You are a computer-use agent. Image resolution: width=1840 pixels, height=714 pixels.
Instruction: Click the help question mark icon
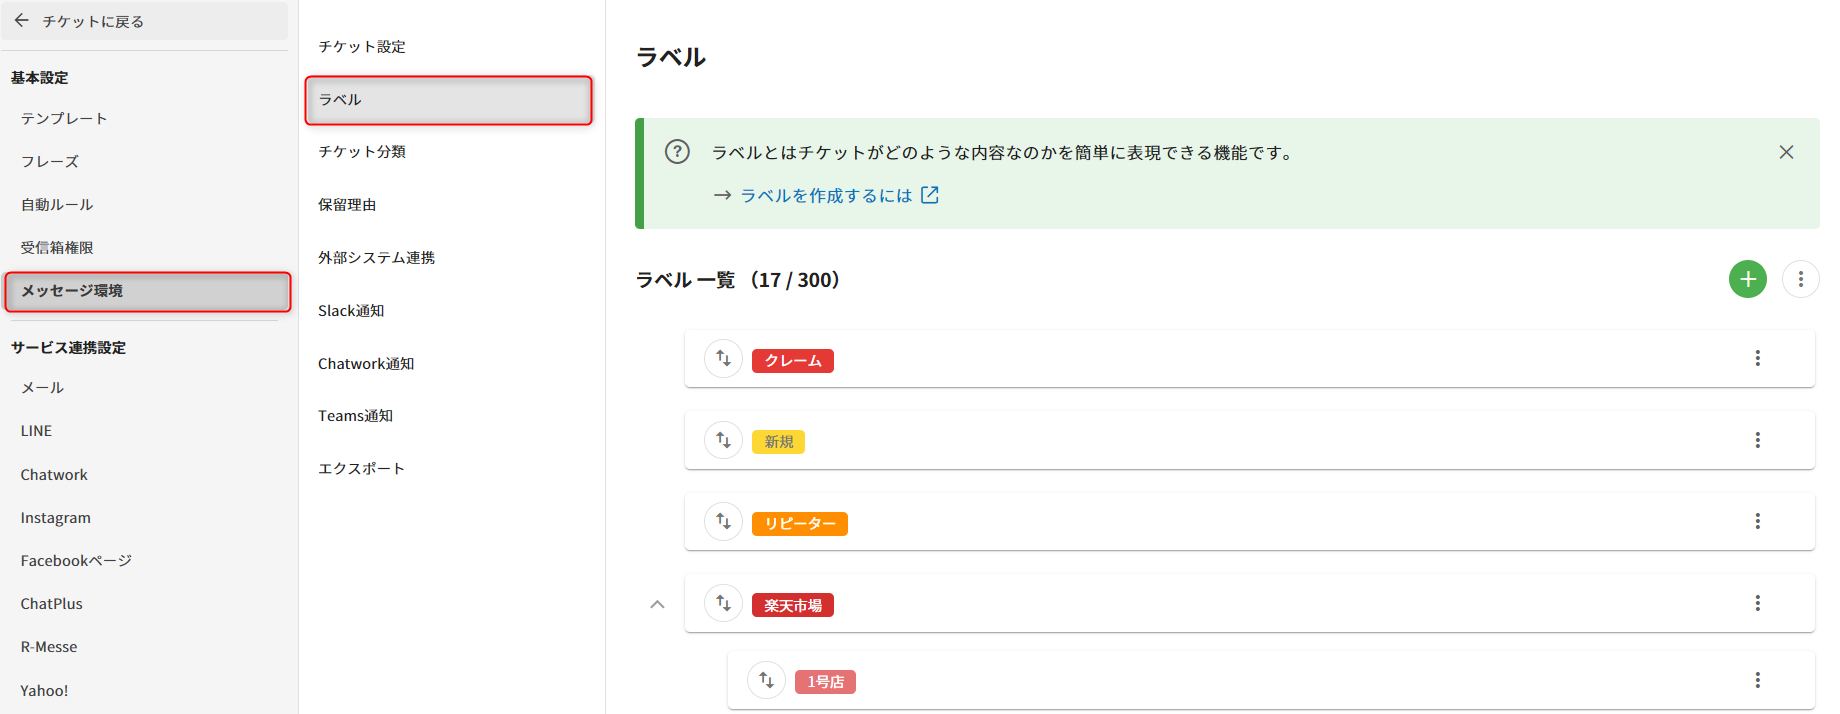677,152
